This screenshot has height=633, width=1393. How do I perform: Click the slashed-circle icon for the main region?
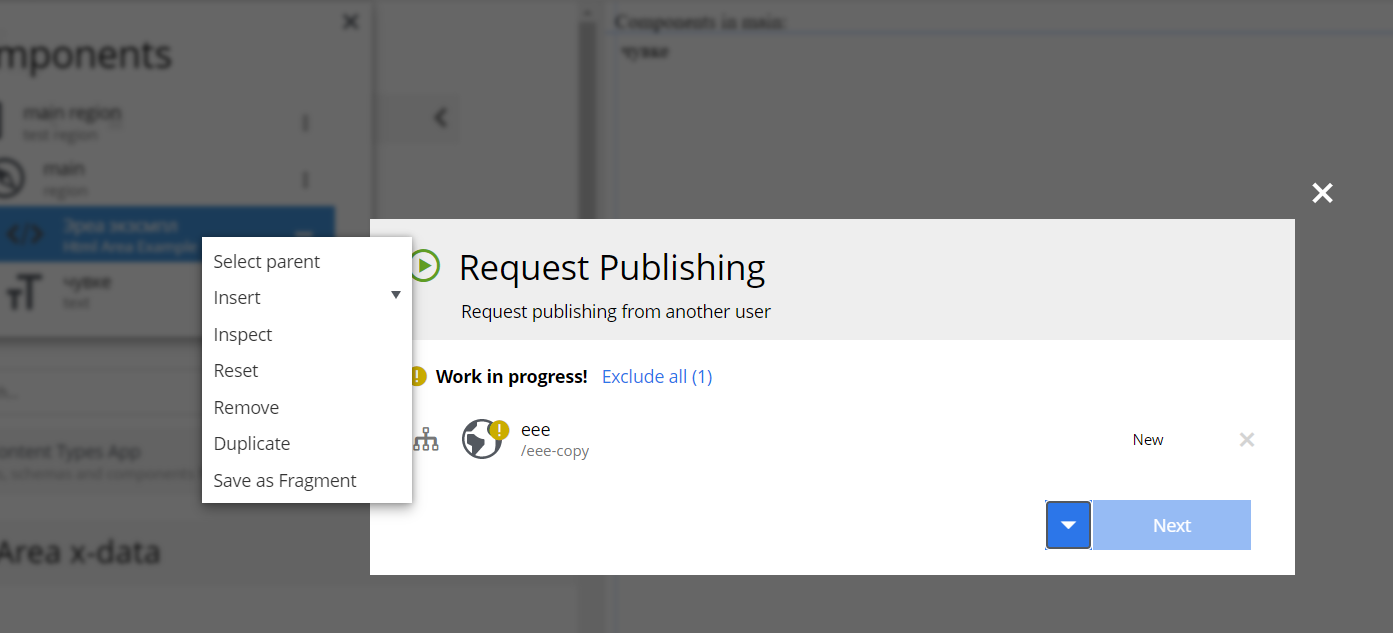click(x=10, y=178)
